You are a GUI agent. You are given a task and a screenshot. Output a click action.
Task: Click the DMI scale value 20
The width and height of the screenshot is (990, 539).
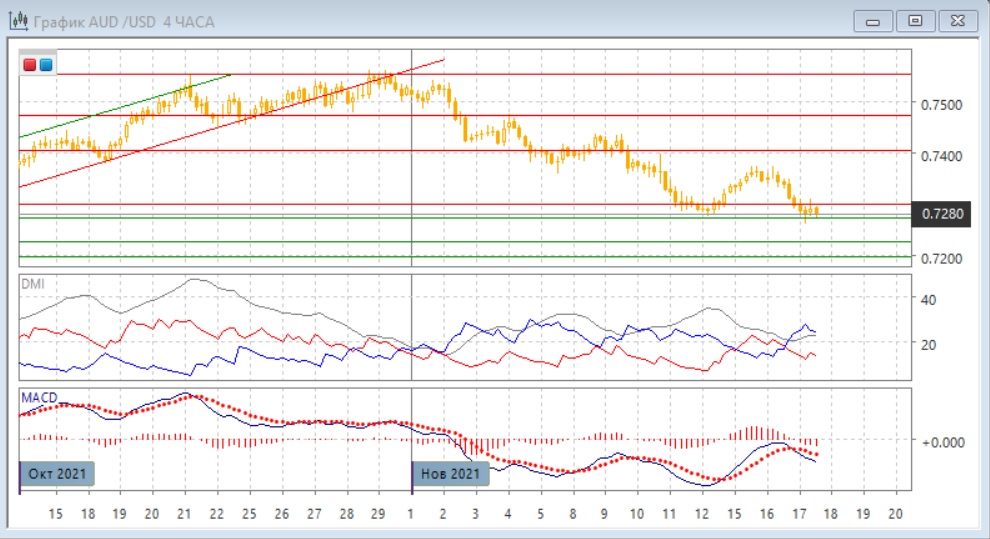click(x=927, y=344)
